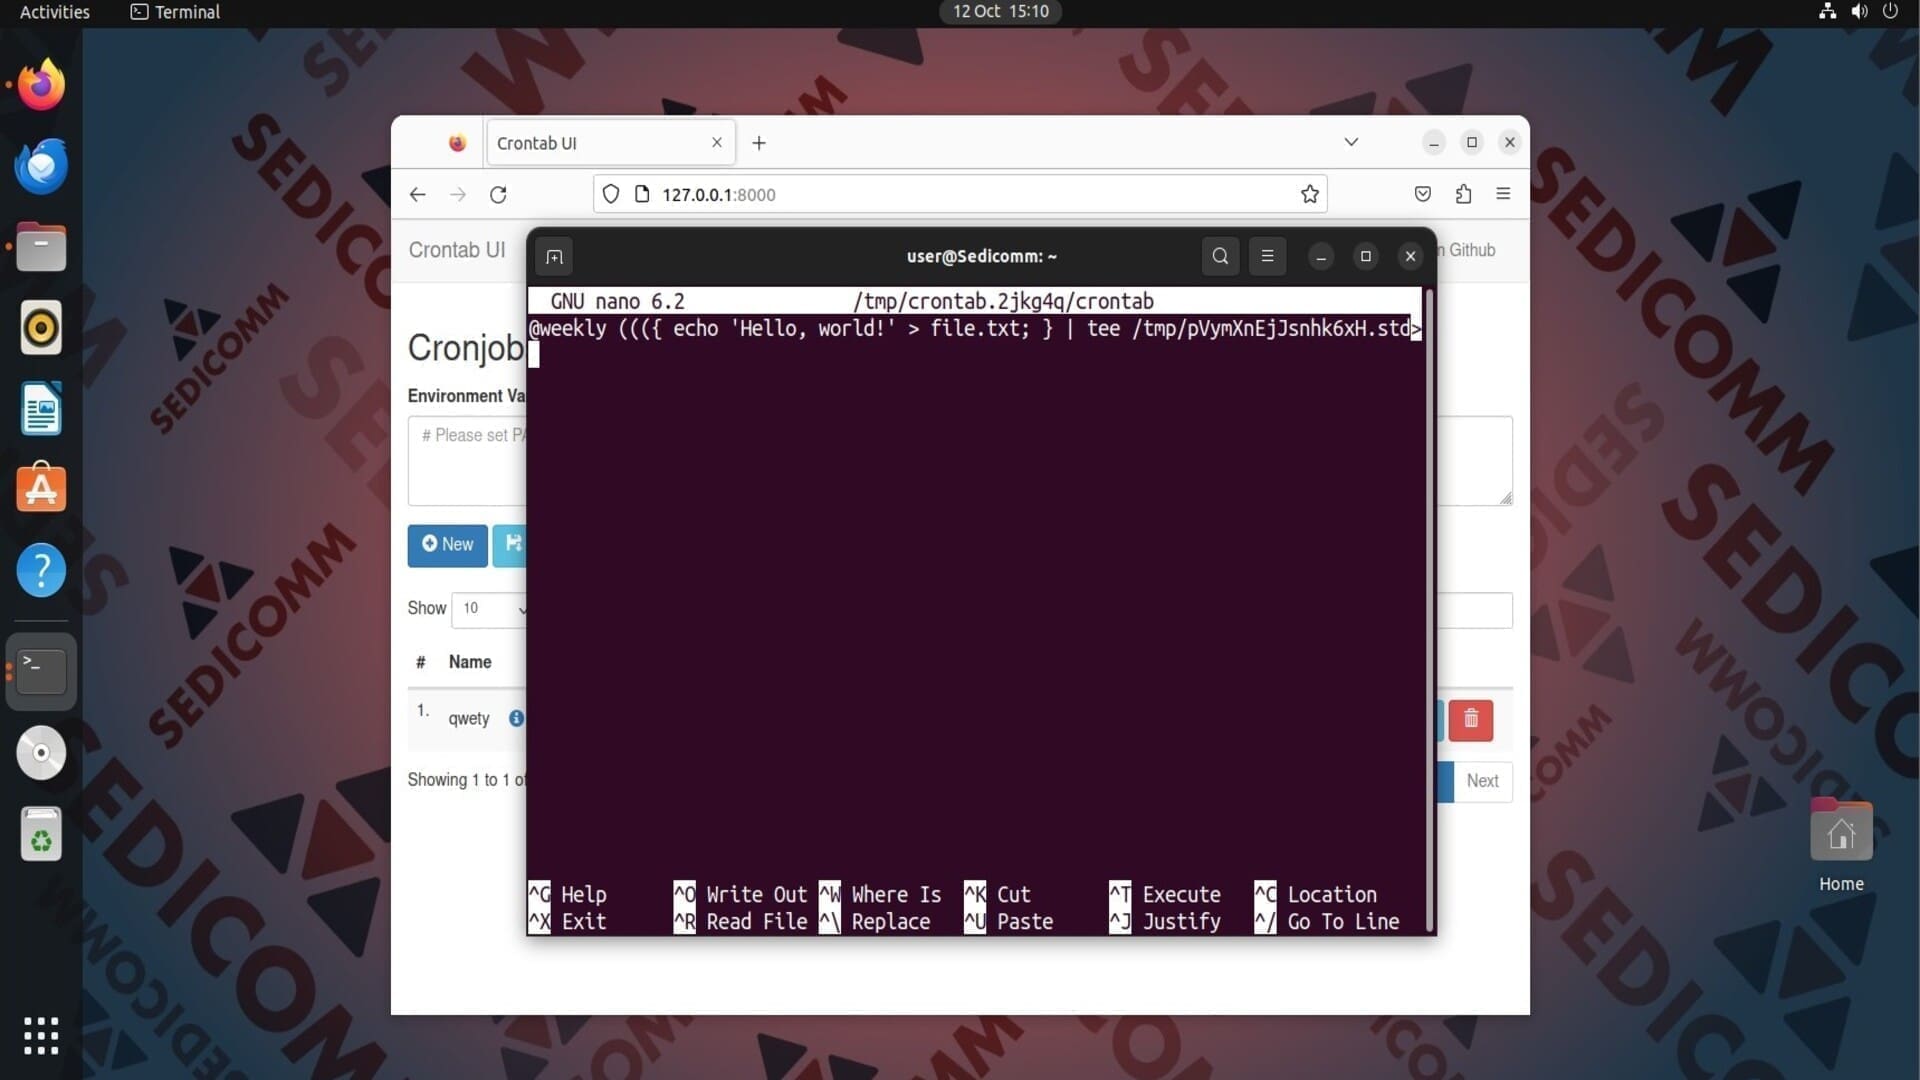Click the Crontab UI brand link
Screen dimensions: 1920x1080
pyautogui.click(x=457, y=250)
